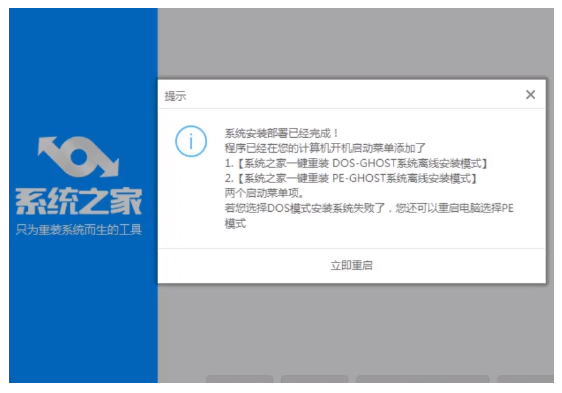Click the blue info icon in the dialog
The width and height of the screenshot is (562, 393).
point(191,141)
